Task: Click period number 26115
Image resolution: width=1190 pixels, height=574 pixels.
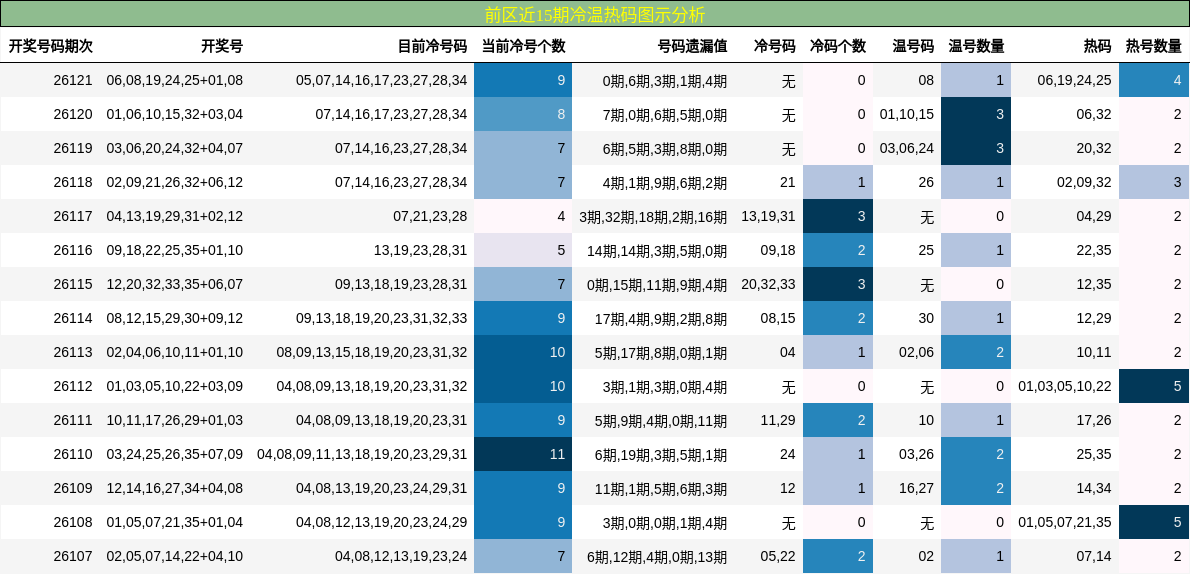Action: tap(73, 285)
